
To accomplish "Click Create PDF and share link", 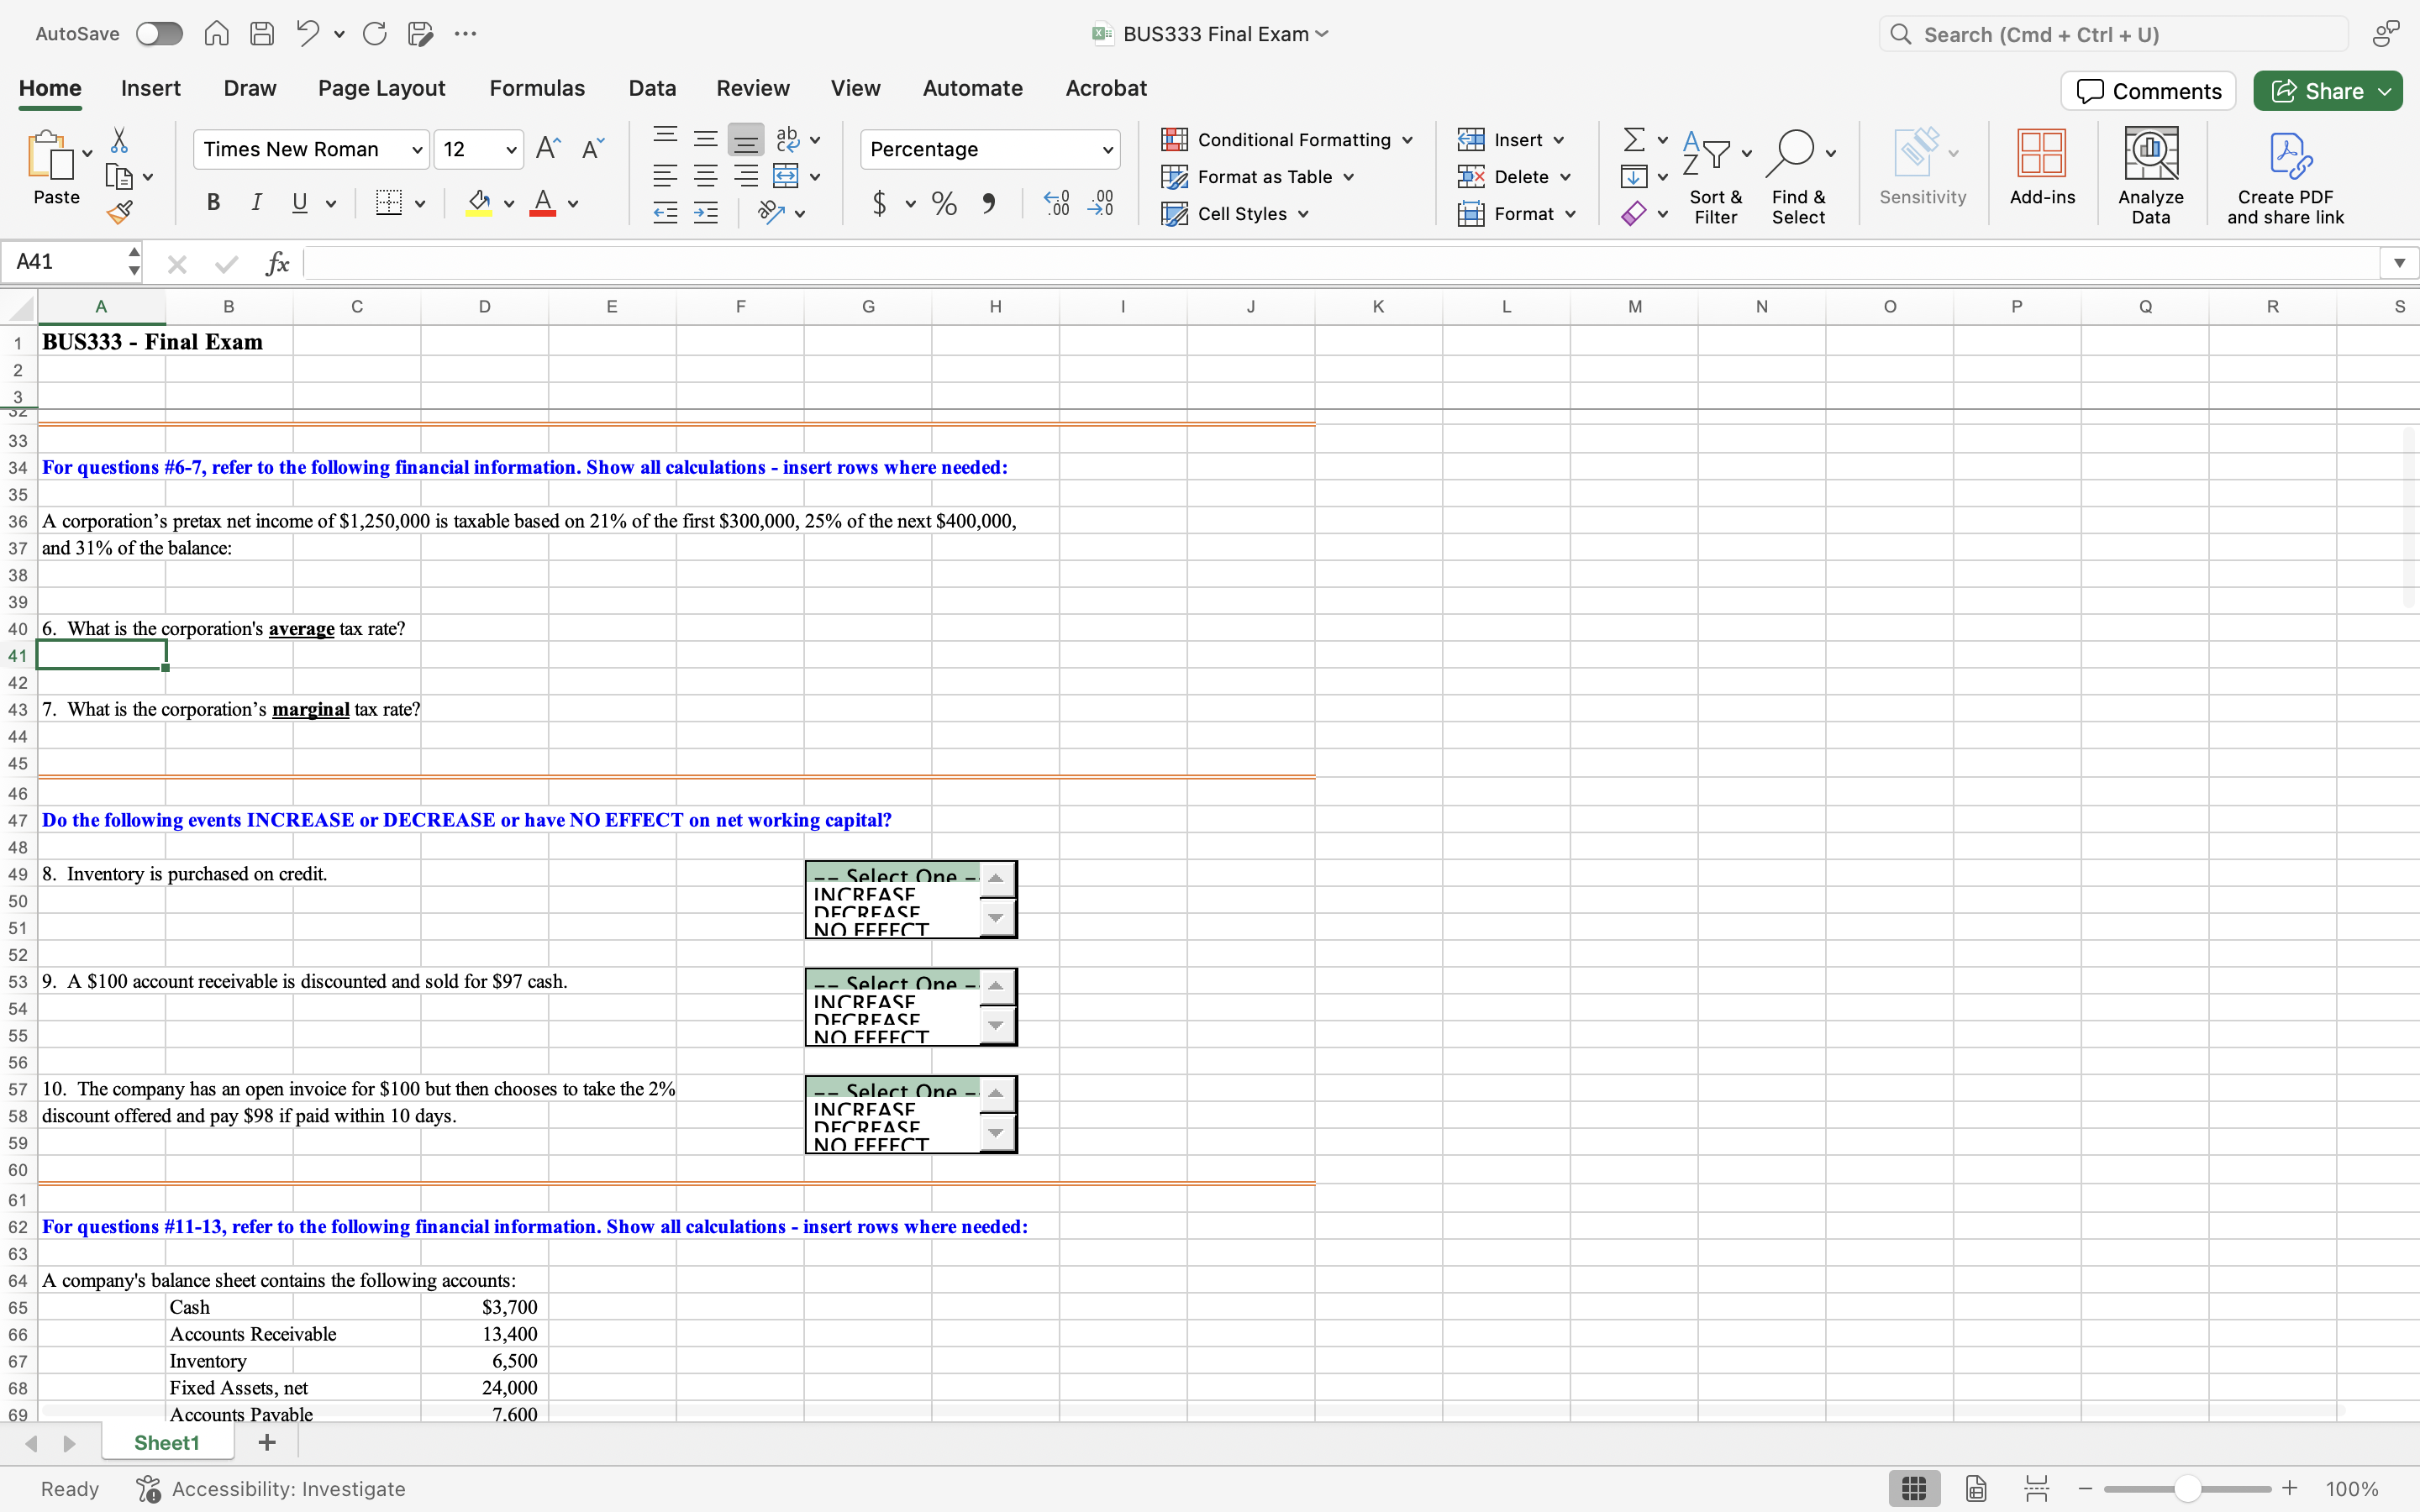I will (2287, 172).
